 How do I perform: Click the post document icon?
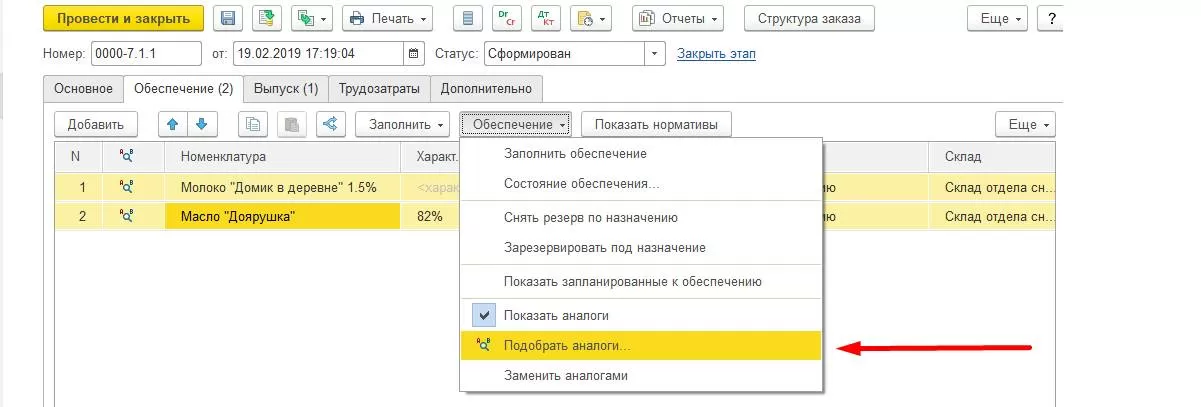click(265, 19)
